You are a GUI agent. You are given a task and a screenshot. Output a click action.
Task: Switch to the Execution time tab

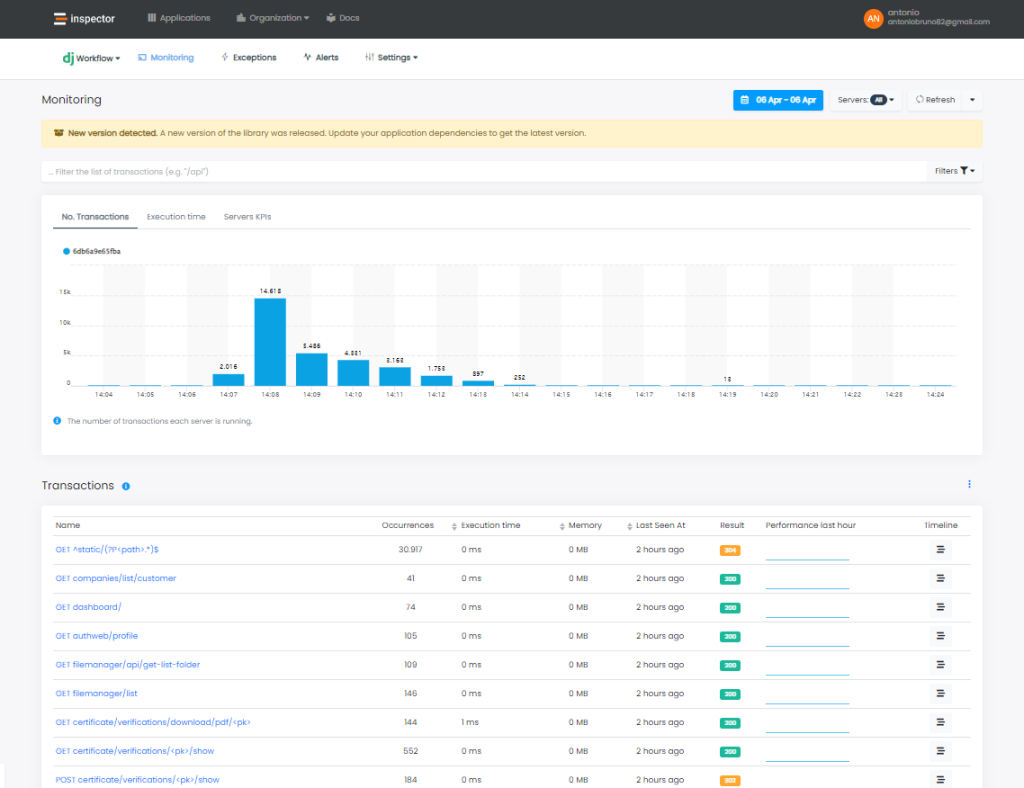(176, 217)
